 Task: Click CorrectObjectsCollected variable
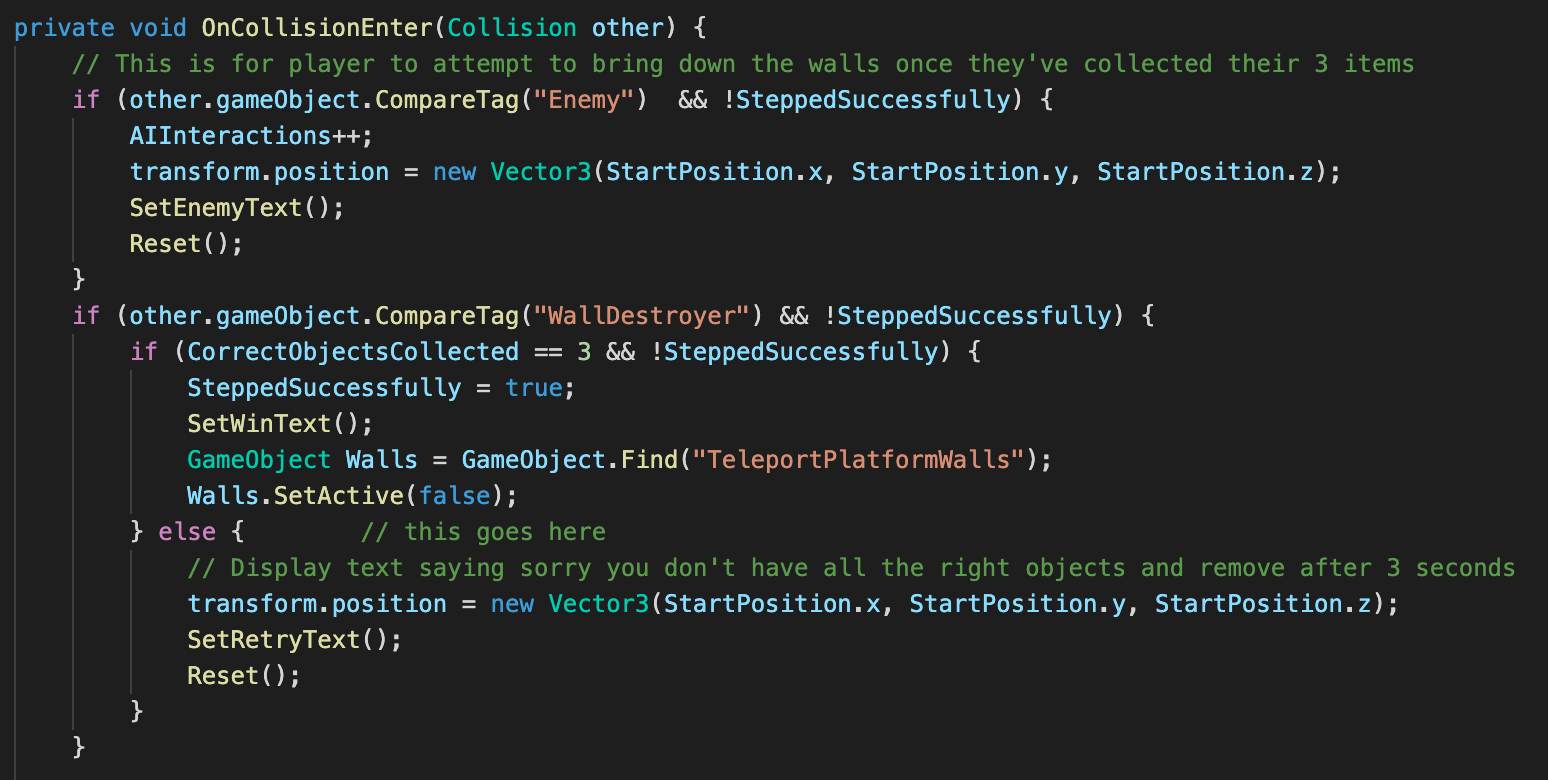353,351
